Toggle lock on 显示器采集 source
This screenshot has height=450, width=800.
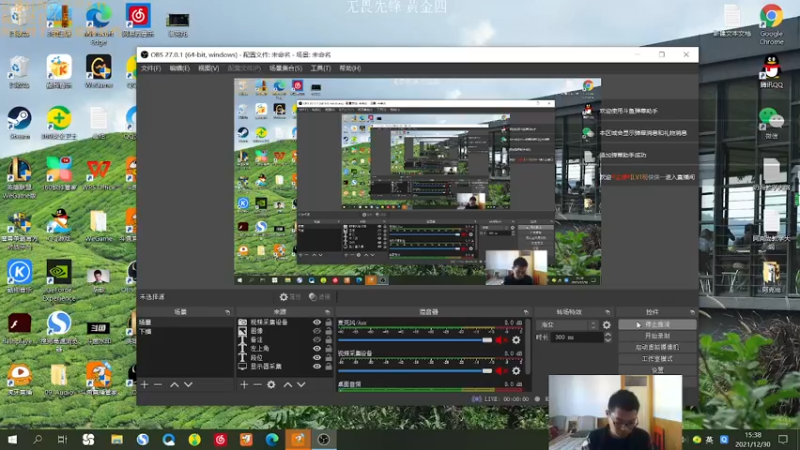329,366
